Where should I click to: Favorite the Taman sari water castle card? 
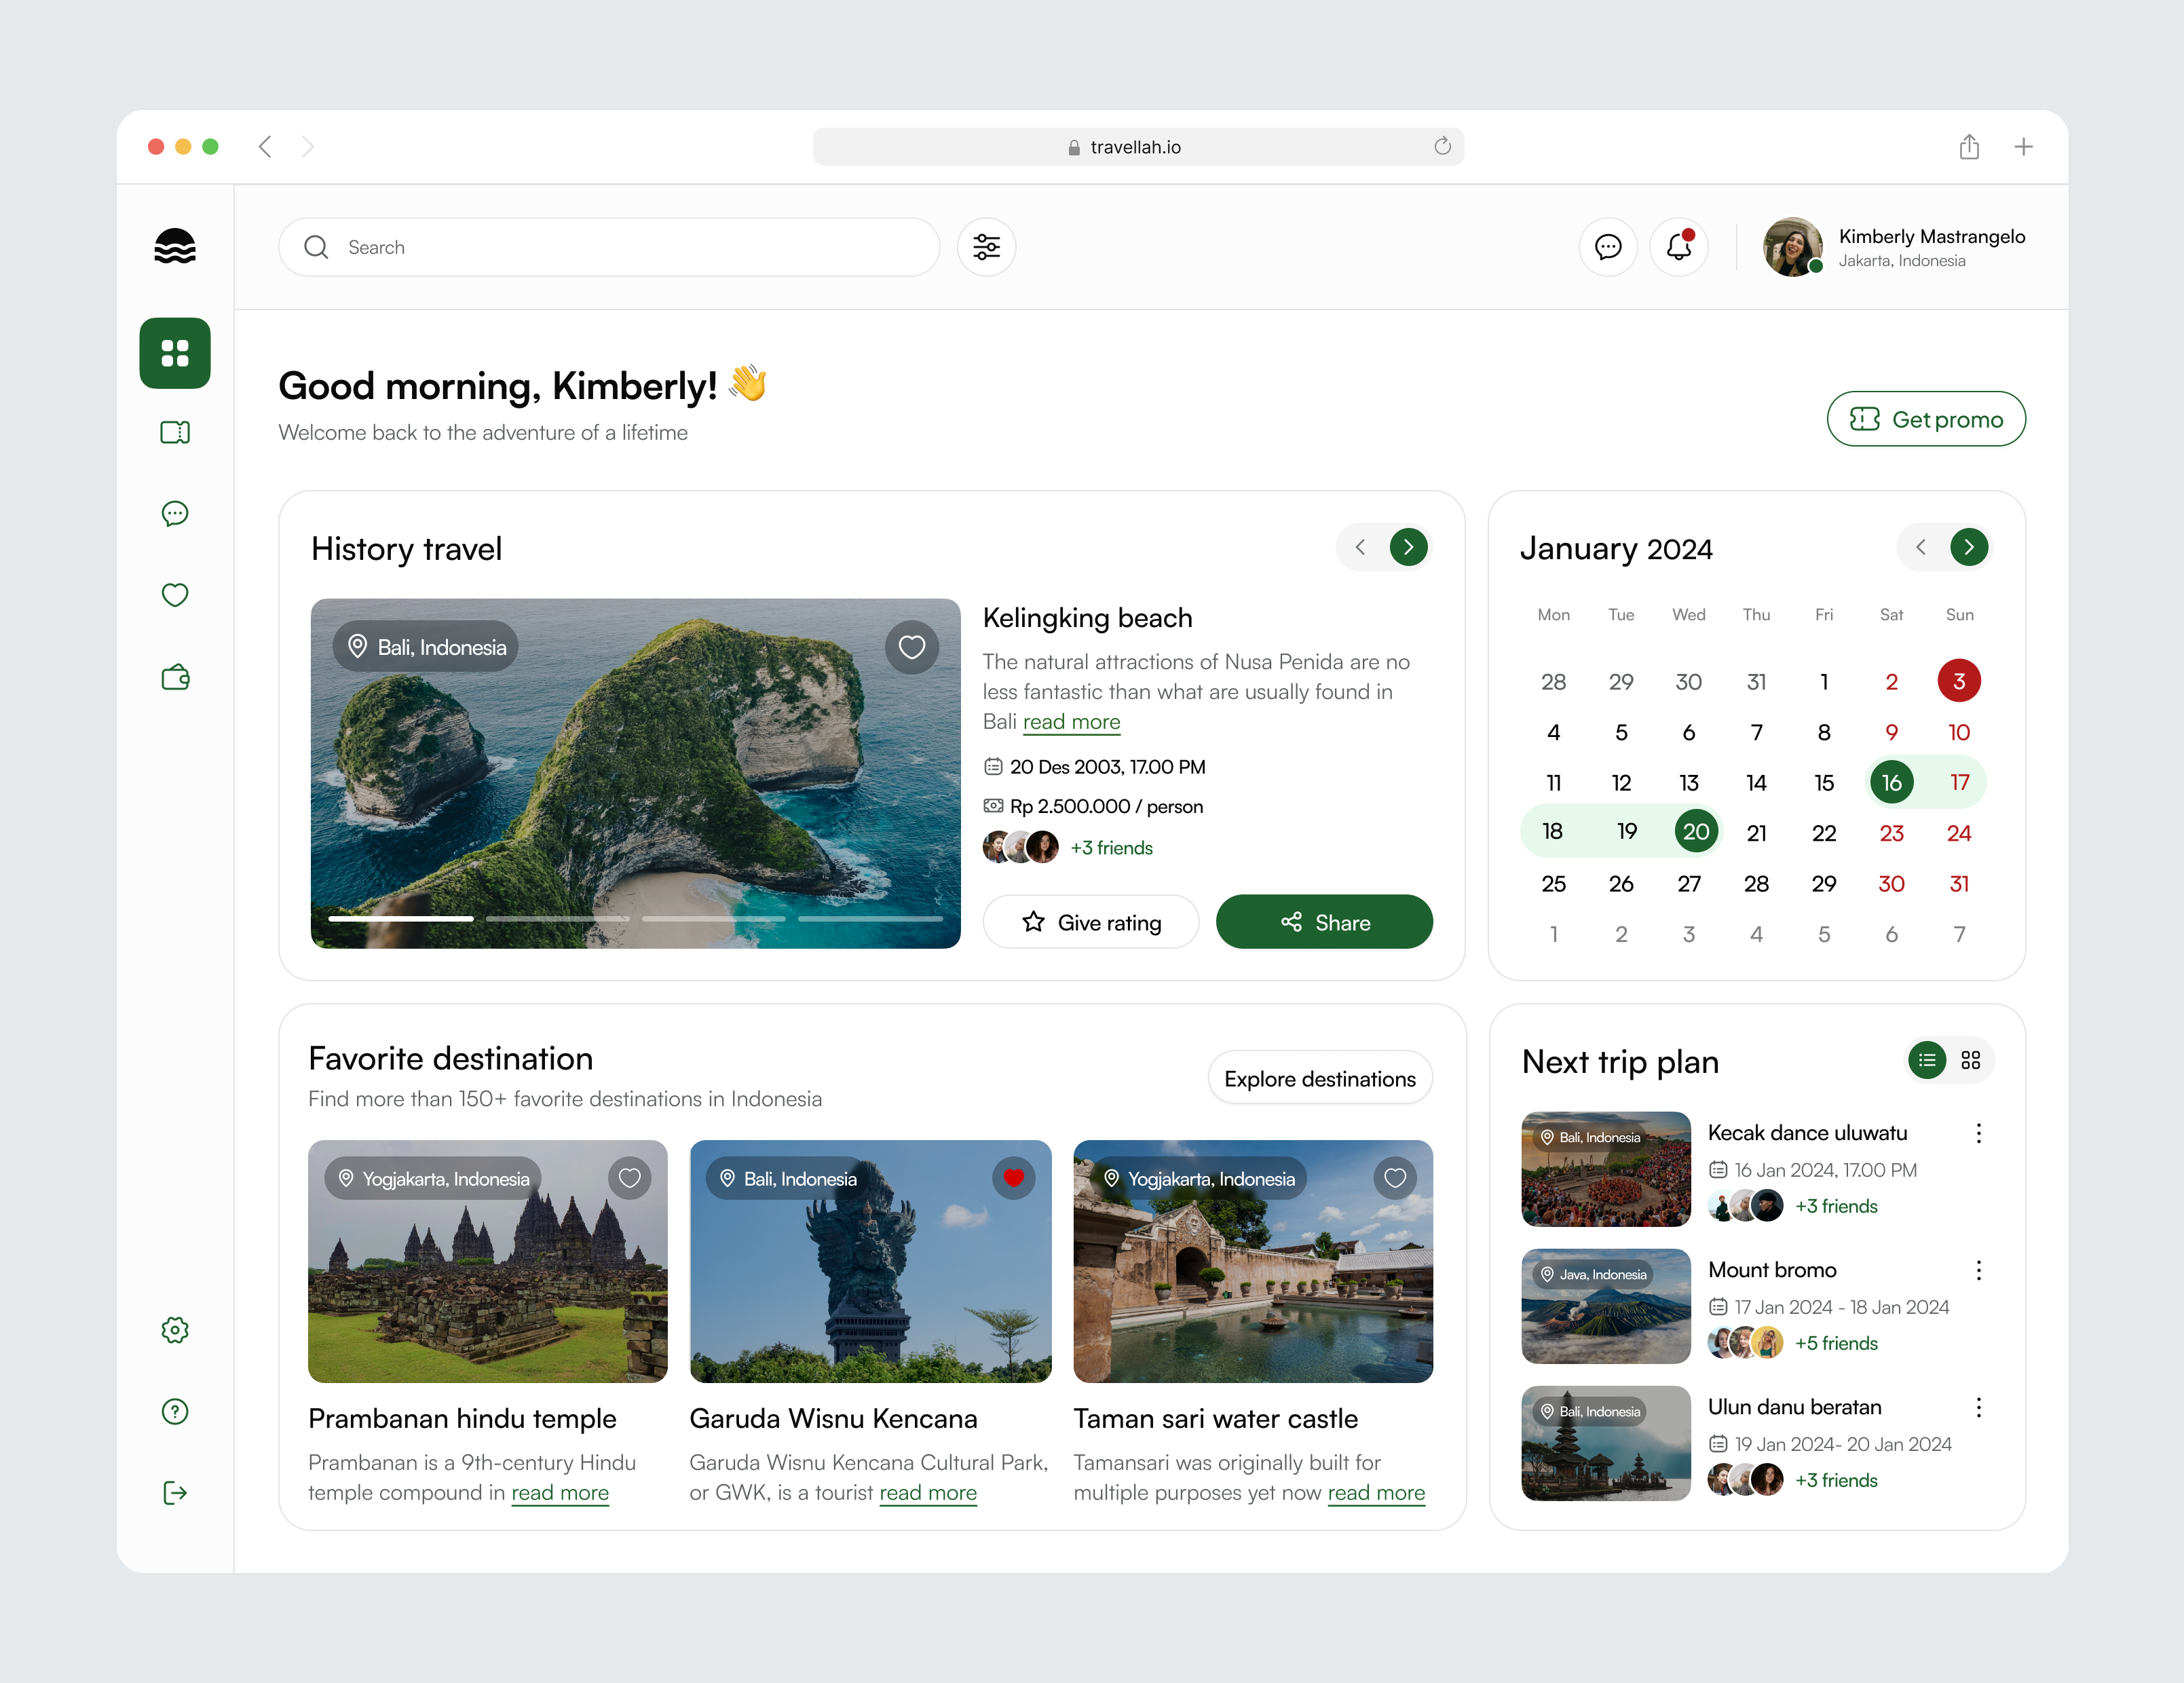[1396, 1178]
